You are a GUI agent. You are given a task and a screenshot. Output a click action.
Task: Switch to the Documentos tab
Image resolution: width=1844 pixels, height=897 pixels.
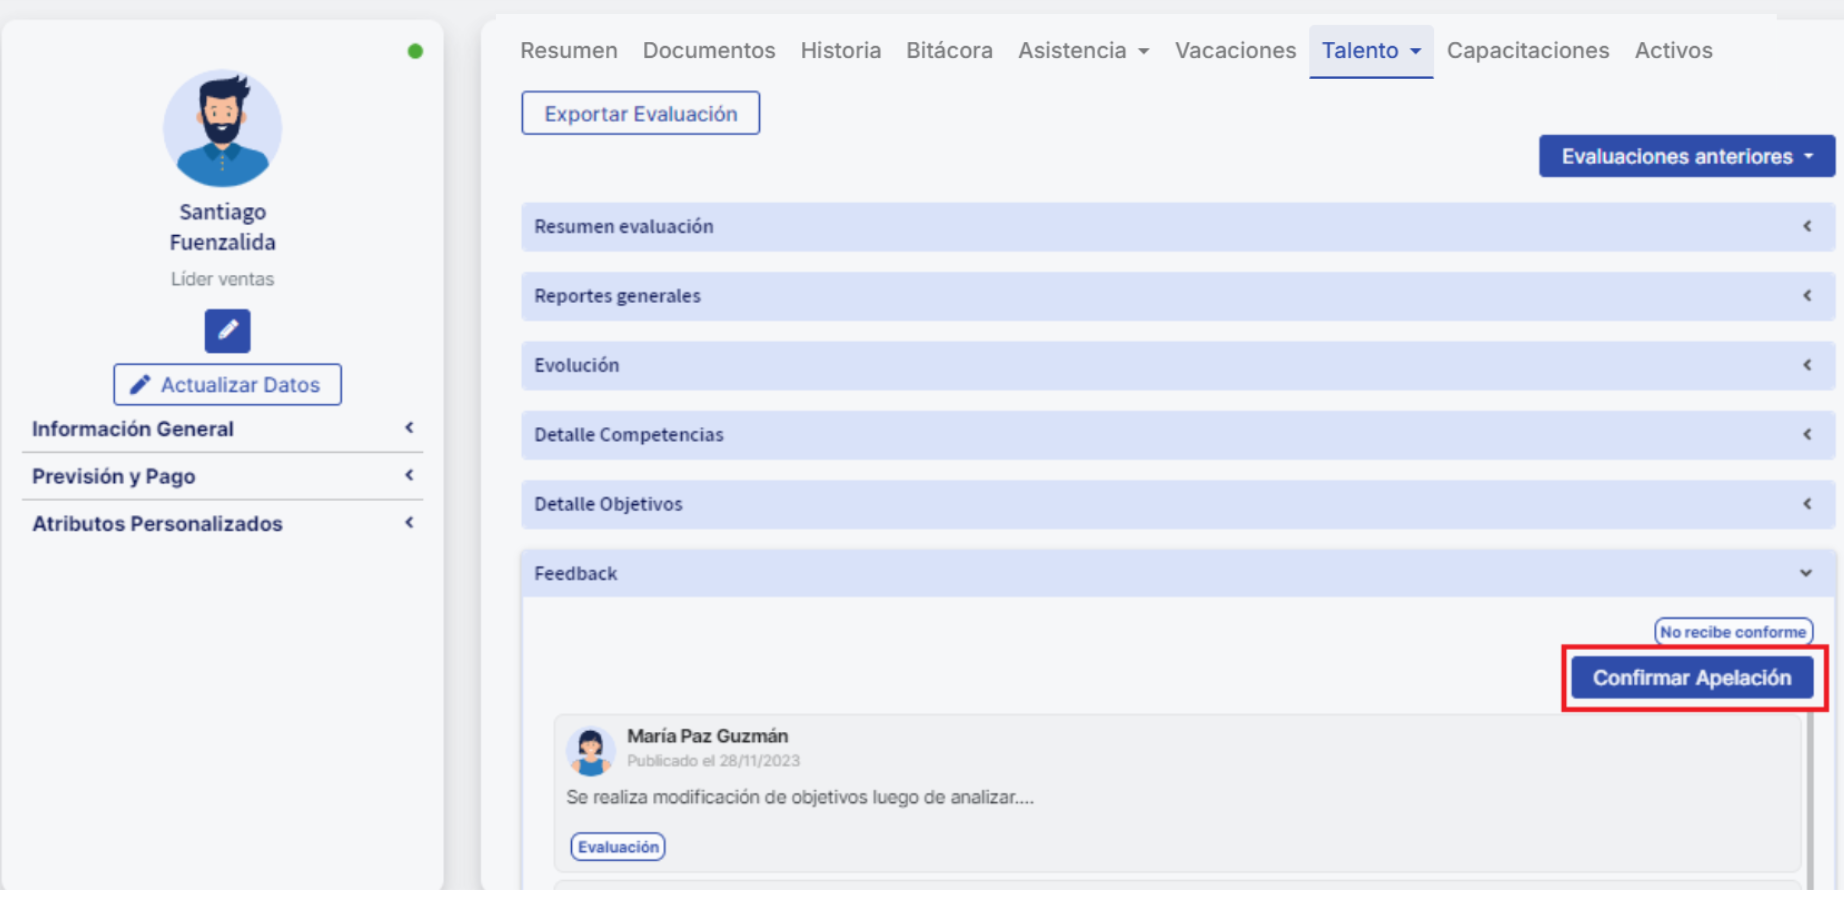pos(708,51)
